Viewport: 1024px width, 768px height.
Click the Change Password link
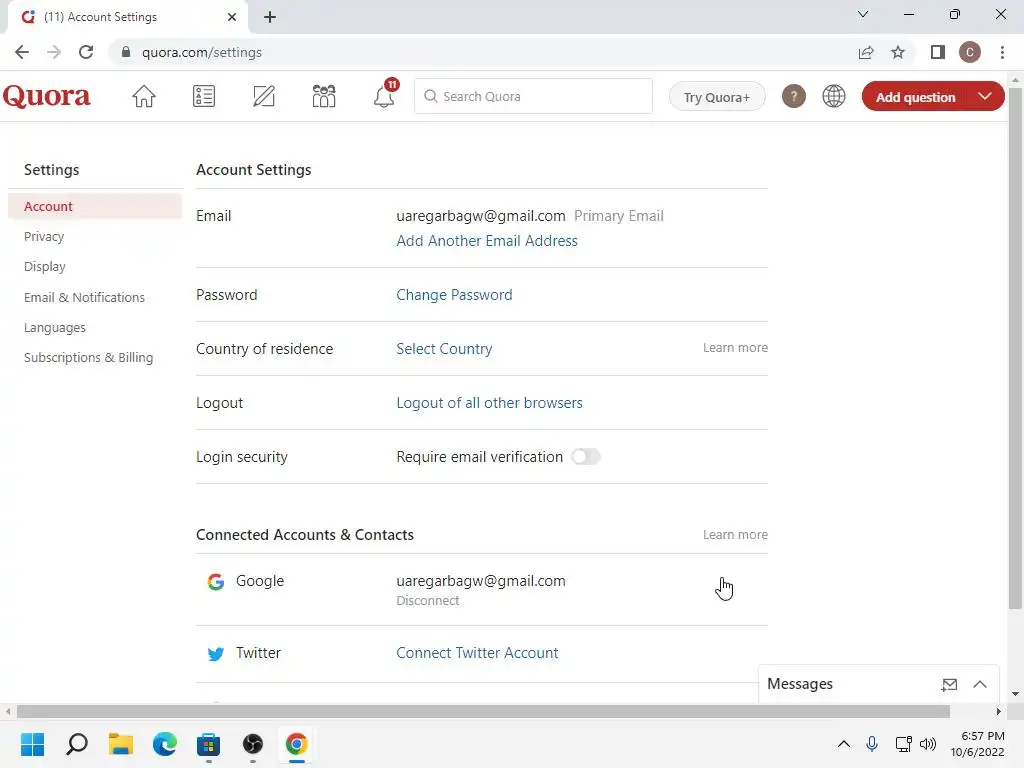pos(455,295)
